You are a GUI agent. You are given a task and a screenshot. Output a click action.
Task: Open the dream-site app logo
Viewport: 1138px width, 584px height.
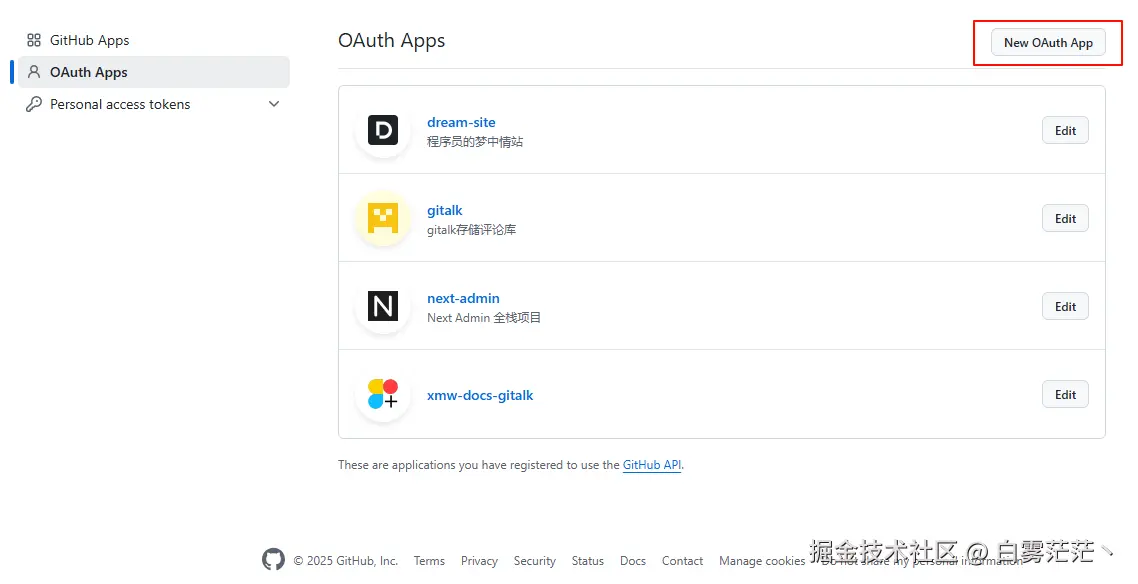point(382,131)
